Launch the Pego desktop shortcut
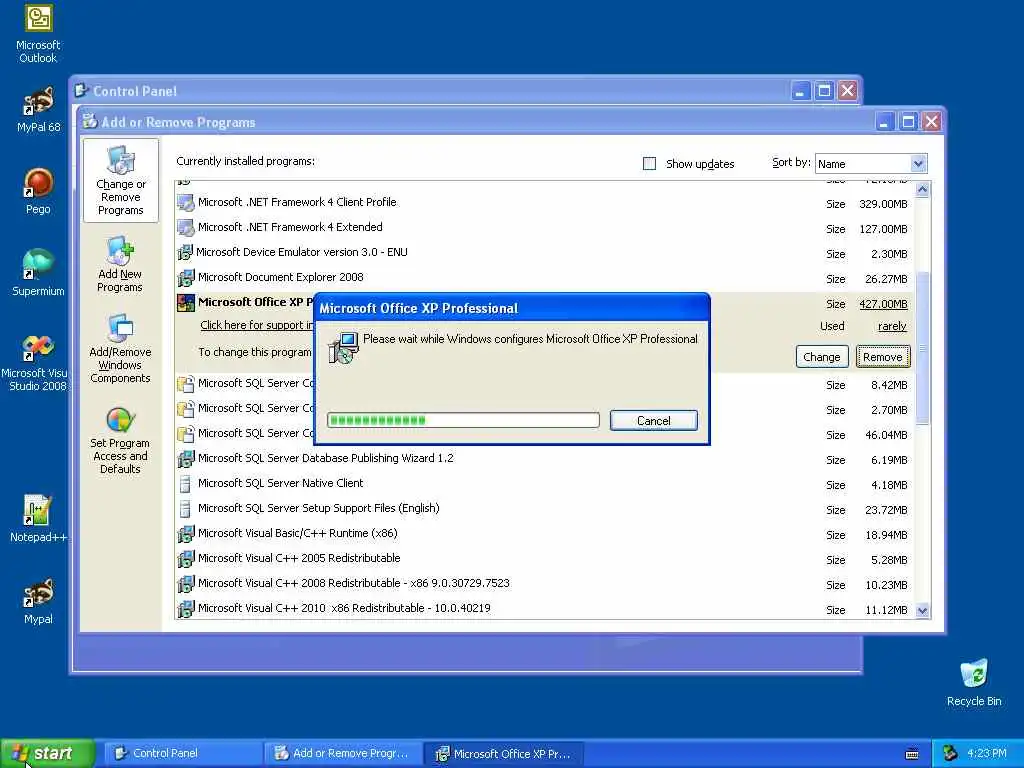1024x768 pixels. click(x=38, y=191)
